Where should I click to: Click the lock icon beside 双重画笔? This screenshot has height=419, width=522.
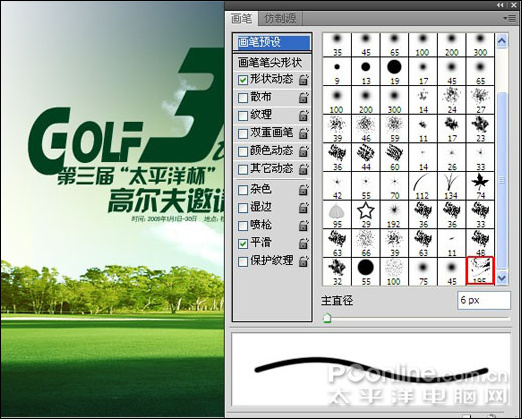click(x=304, y=133)
